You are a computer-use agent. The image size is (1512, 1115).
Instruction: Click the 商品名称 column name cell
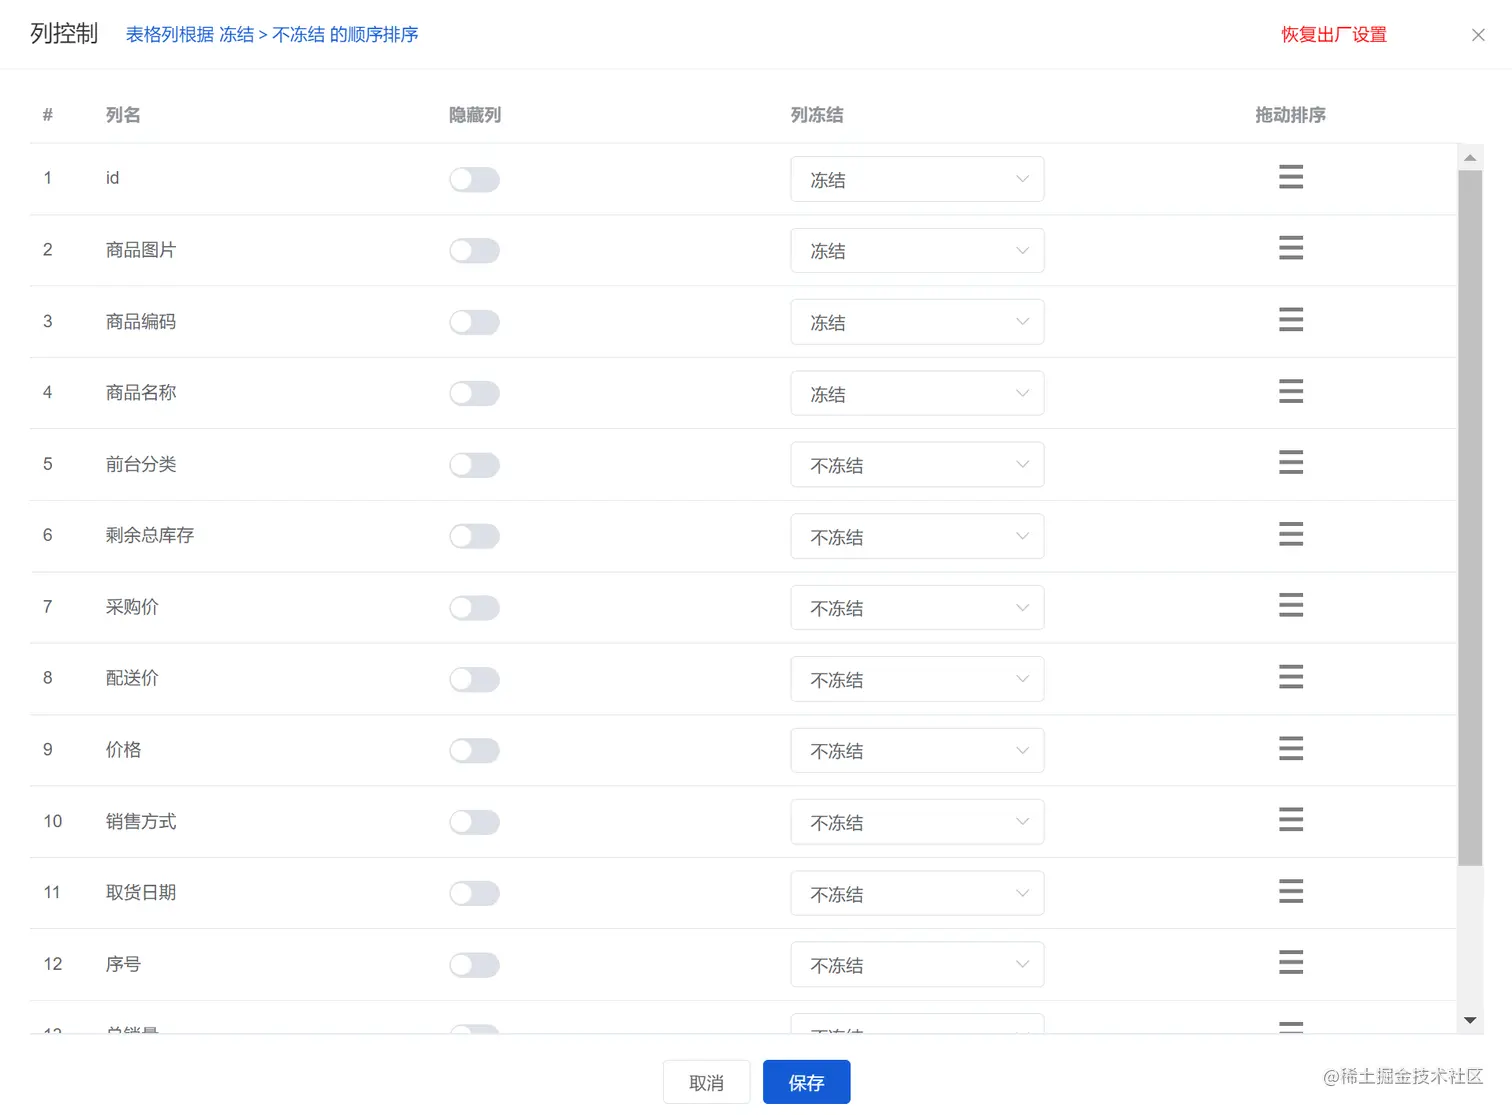pos(141,393)
